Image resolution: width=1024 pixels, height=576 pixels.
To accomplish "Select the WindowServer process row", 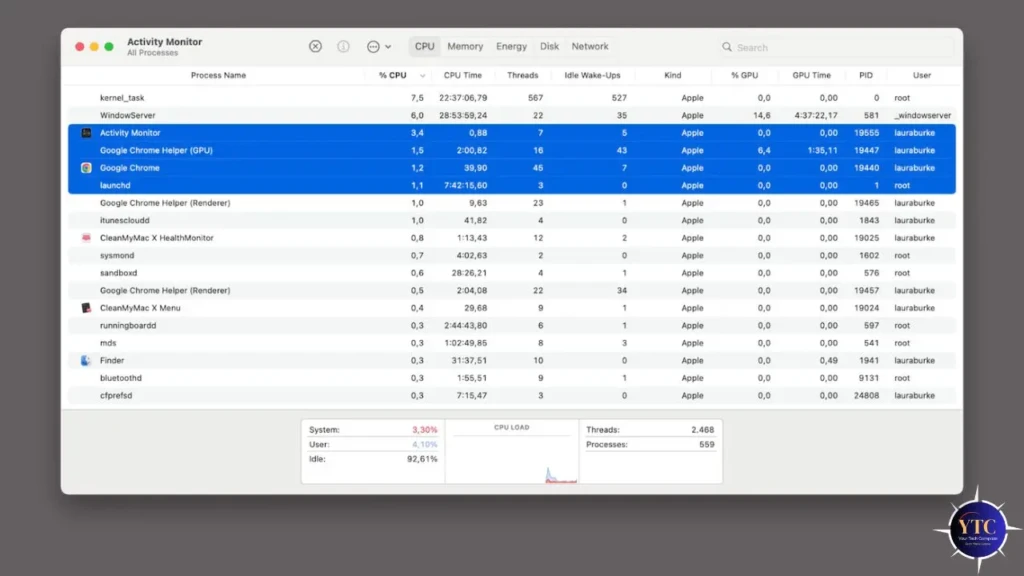I will coord(300,115).
